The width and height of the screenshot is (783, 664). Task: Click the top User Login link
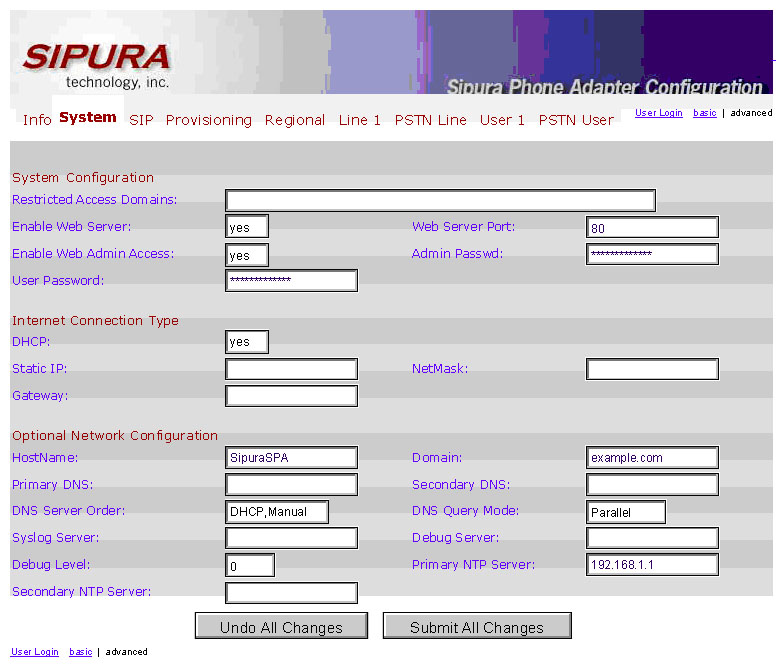click(x=658, y=113)
